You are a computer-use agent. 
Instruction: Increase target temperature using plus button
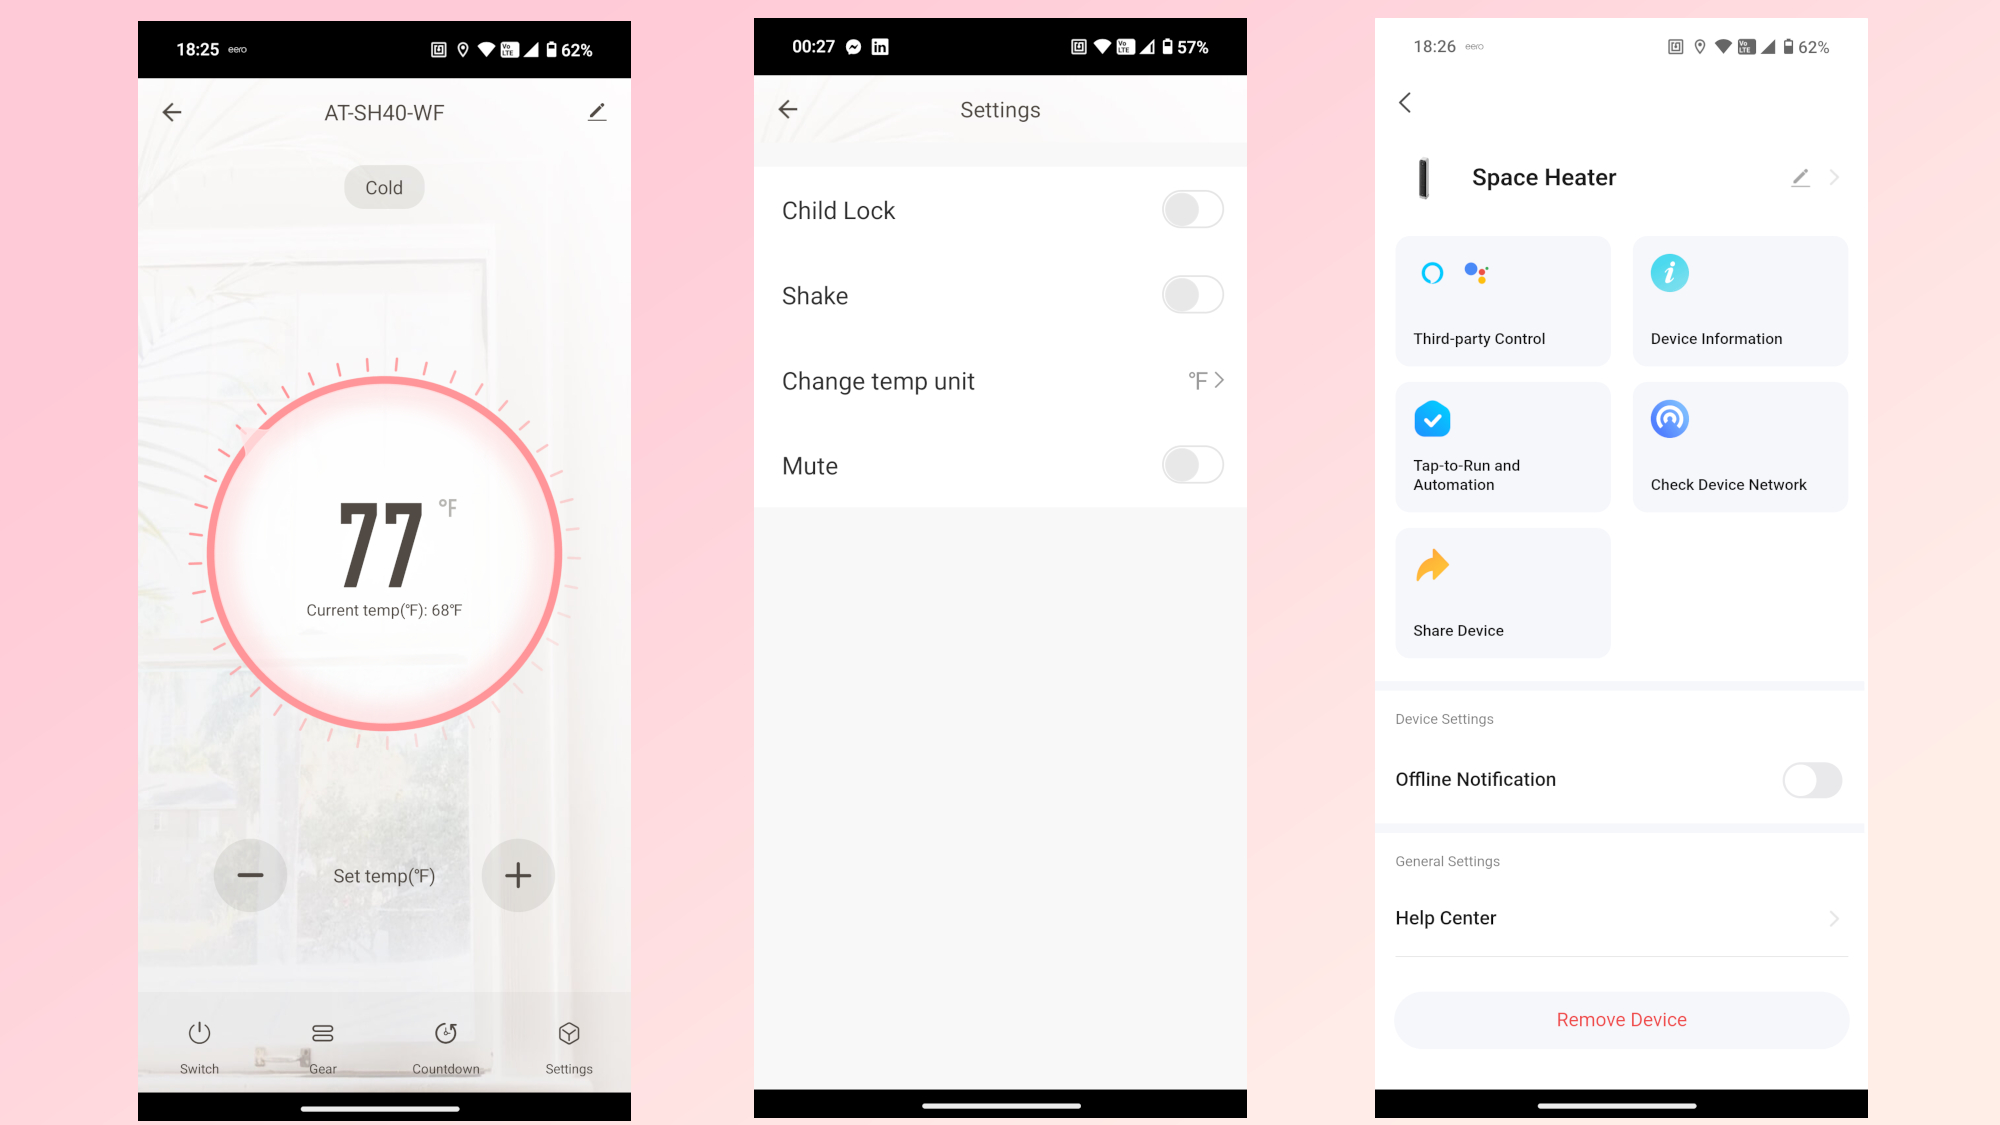[518, 875]
